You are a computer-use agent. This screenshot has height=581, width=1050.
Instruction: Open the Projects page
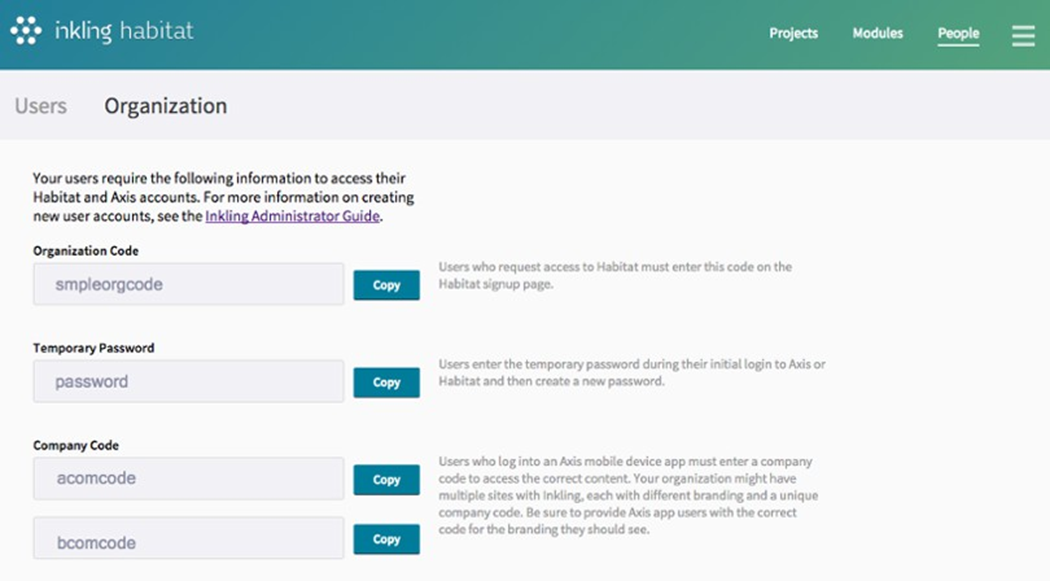(793, 34)
